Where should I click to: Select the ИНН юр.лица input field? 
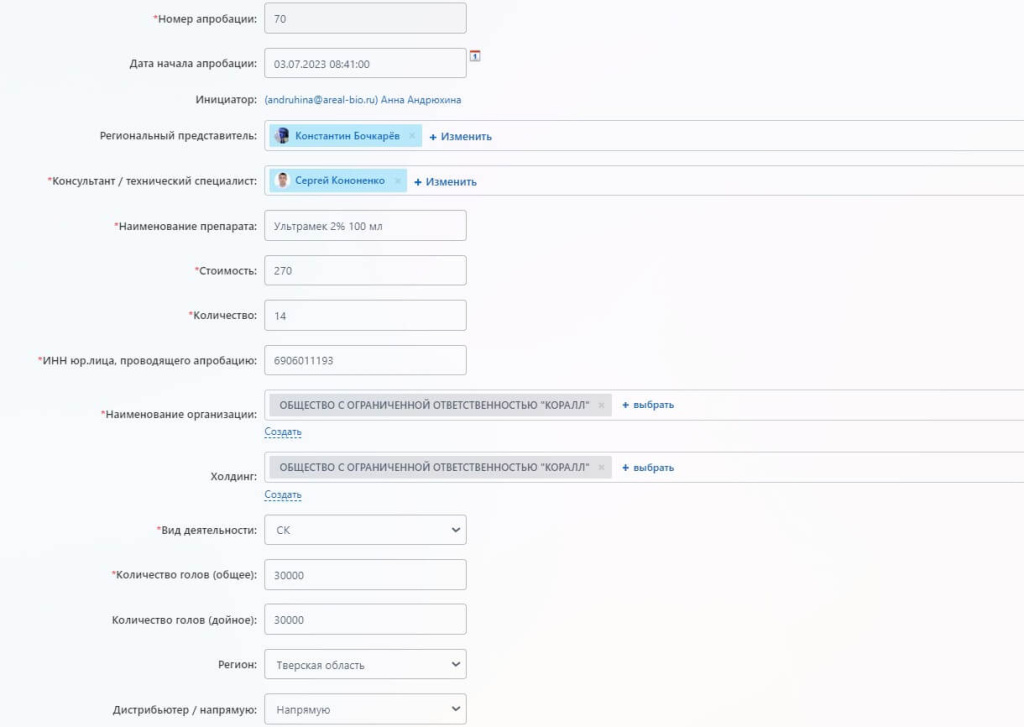(365, 360)
